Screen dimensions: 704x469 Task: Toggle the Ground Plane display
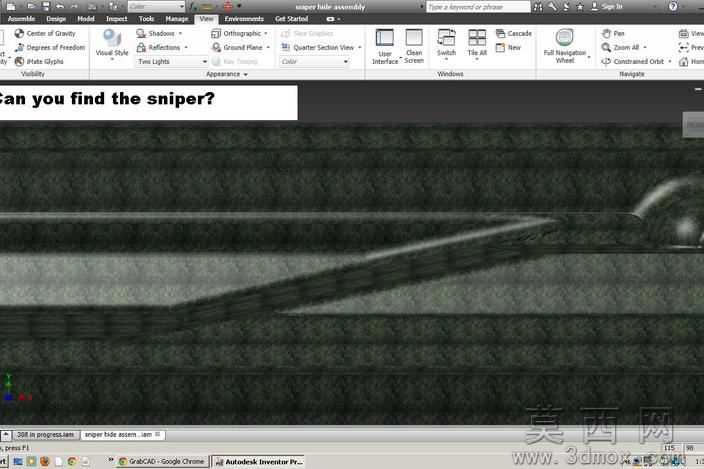coord(237,47)
